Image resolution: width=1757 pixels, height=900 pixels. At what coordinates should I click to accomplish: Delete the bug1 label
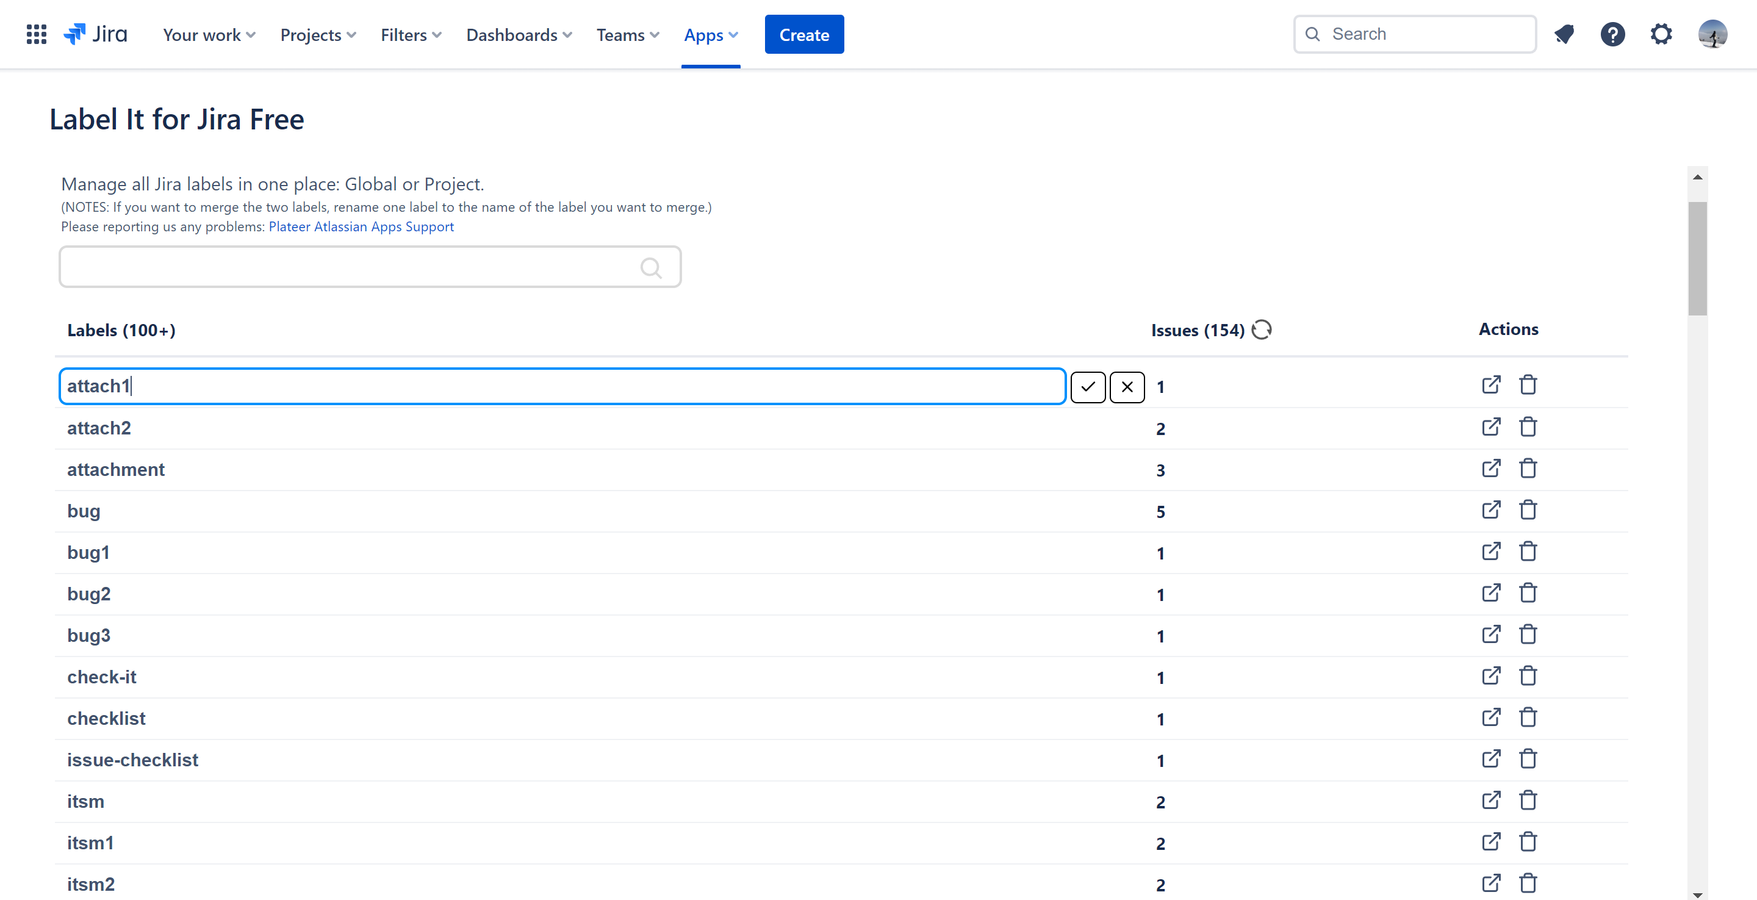coord(1528,551)
